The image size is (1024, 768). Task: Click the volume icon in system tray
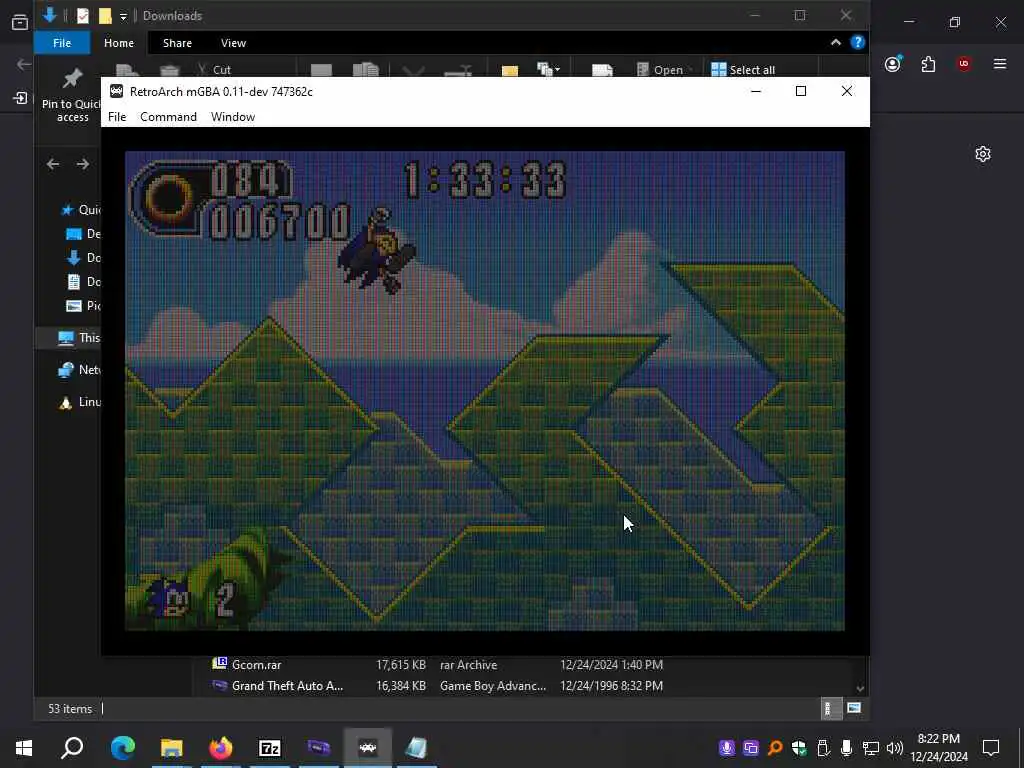(895, 748)
